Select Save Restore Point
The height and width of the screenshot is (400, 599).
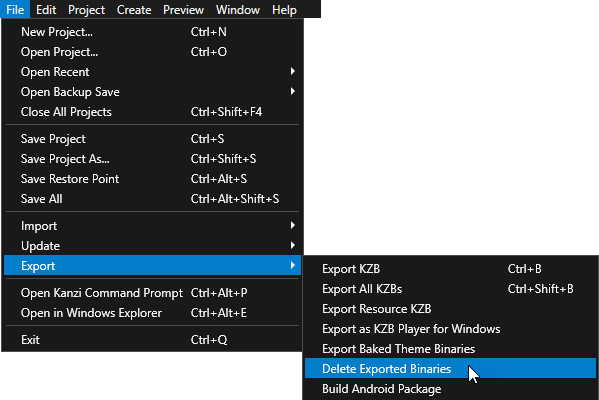tap(152, 178)
